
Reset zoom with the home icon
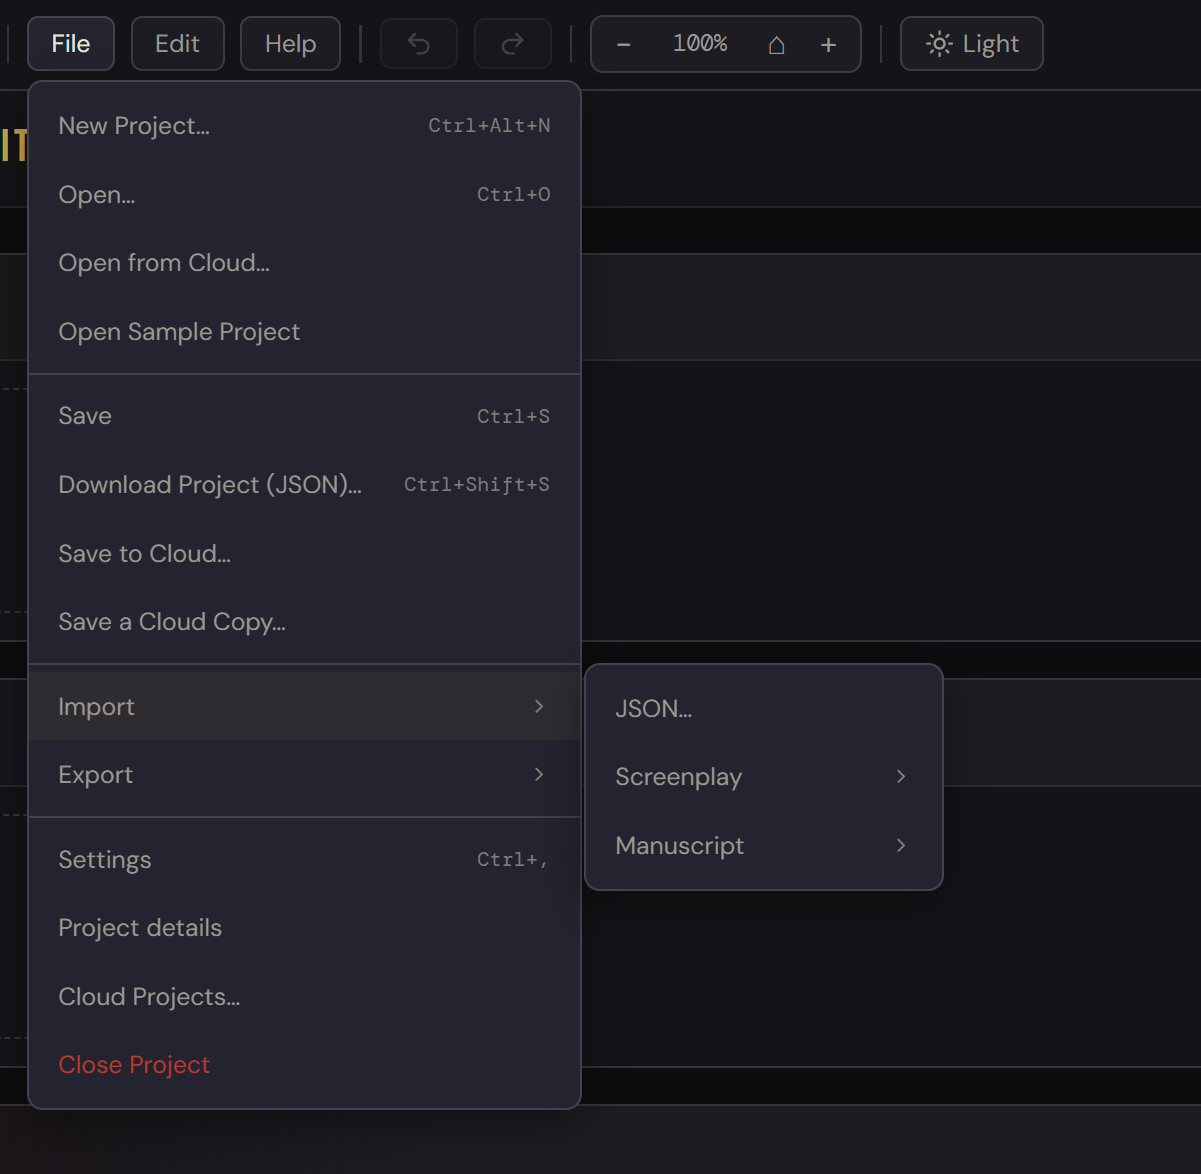776,45
